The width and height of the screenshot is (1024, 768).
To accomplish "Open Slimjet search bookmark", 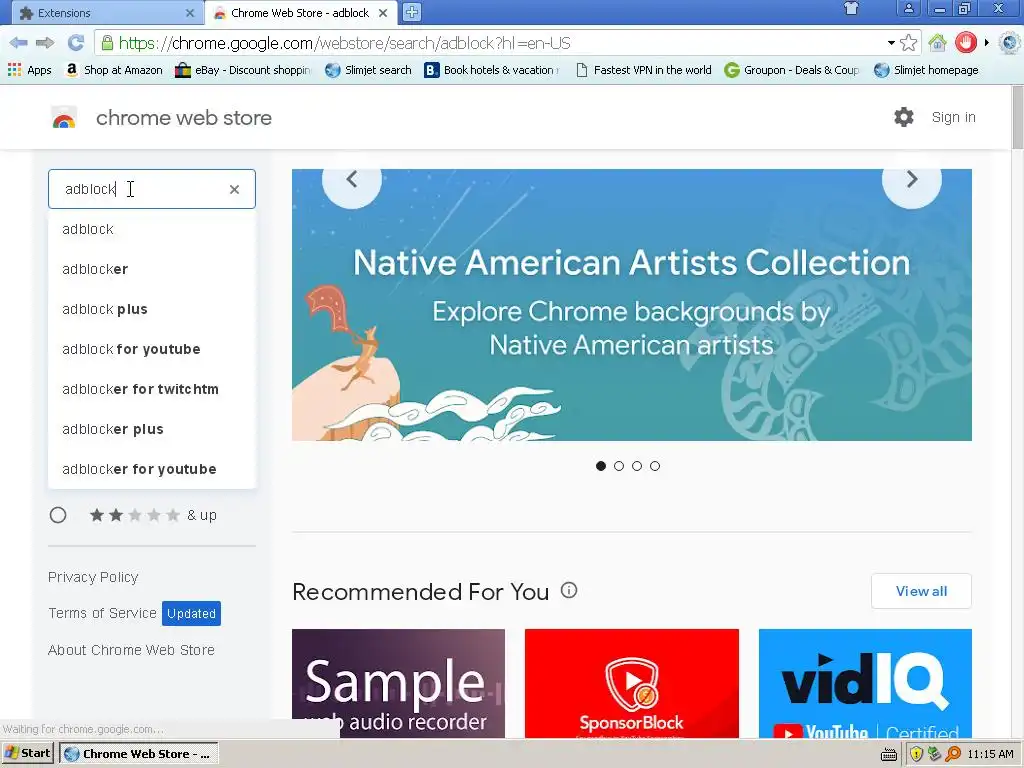I will coord(368,70).
